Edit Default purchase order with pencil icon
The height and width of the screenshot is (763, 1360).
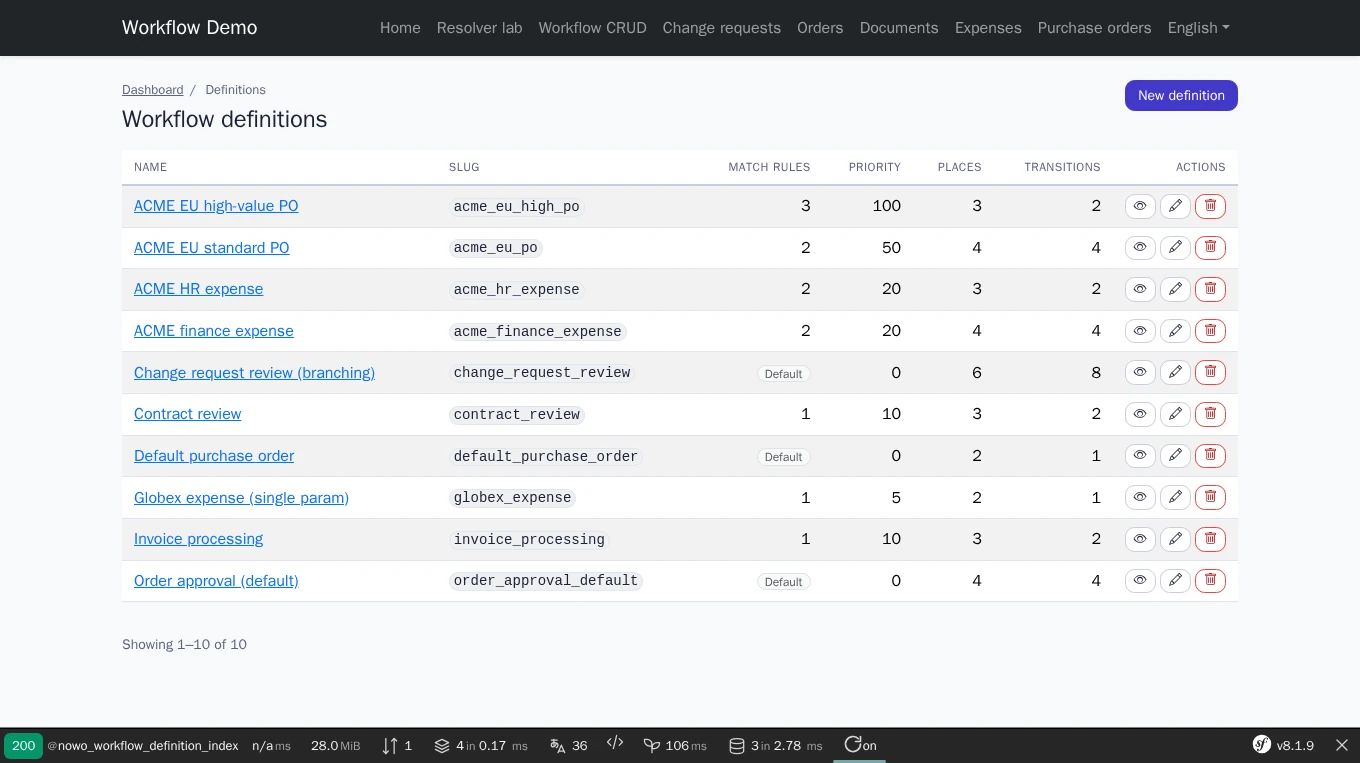click(1175, 456)
